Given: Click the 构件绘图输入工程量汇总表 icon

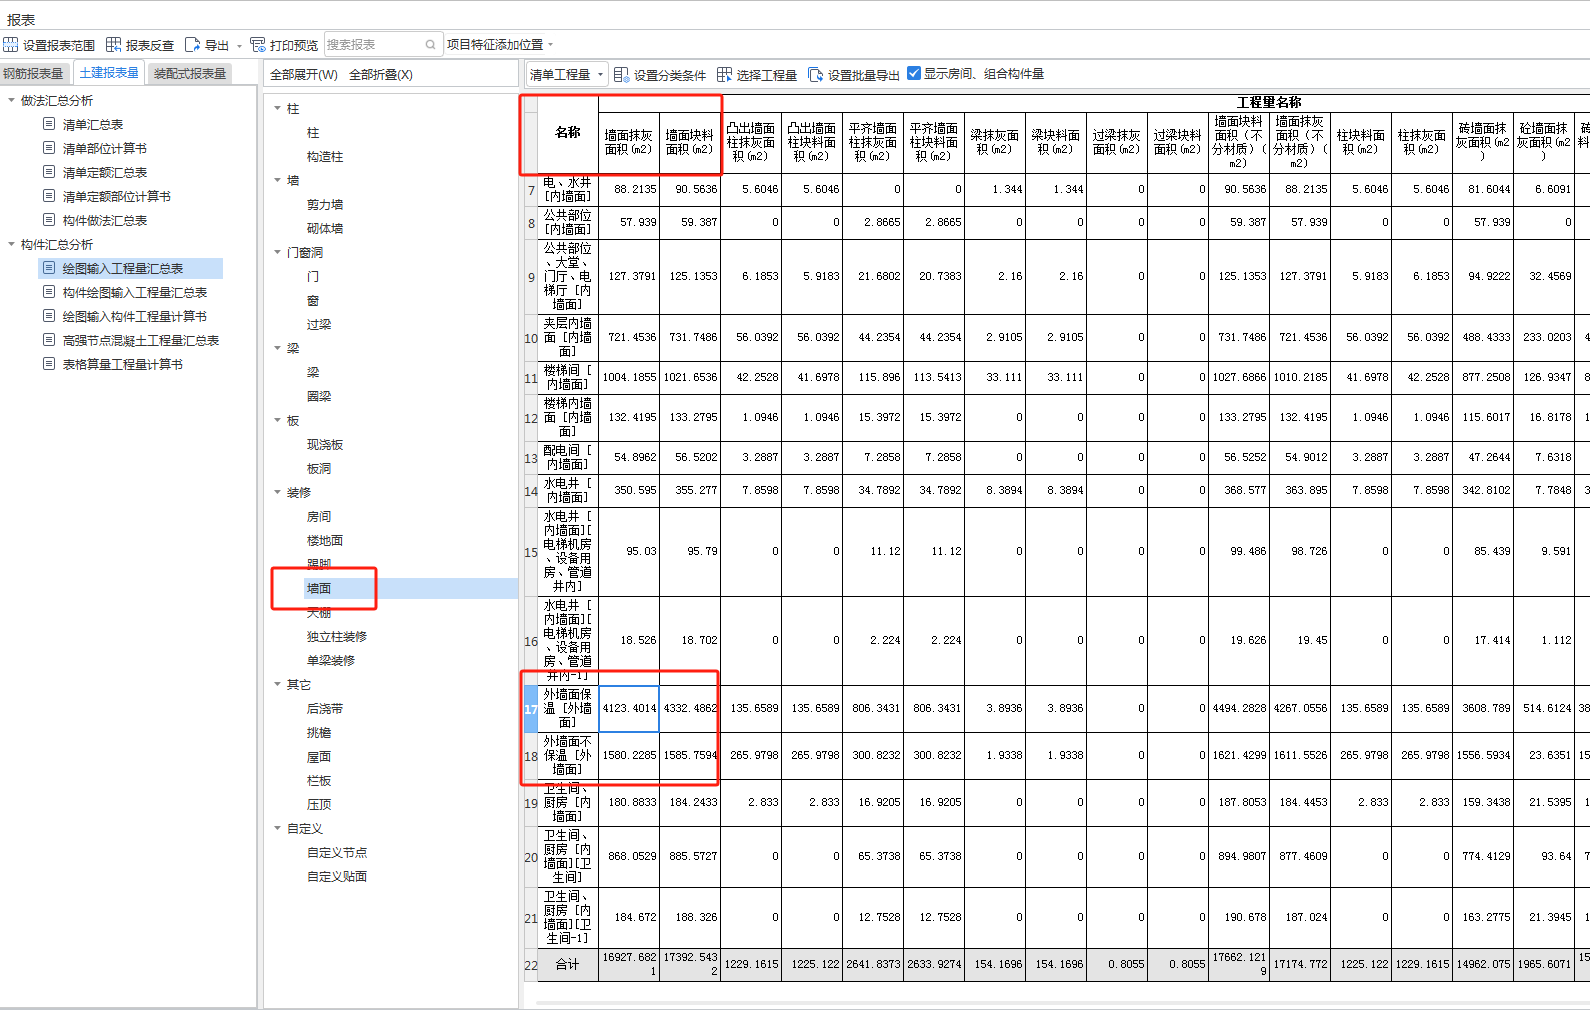Looking at the screenshot, I should tap(49, 292).
